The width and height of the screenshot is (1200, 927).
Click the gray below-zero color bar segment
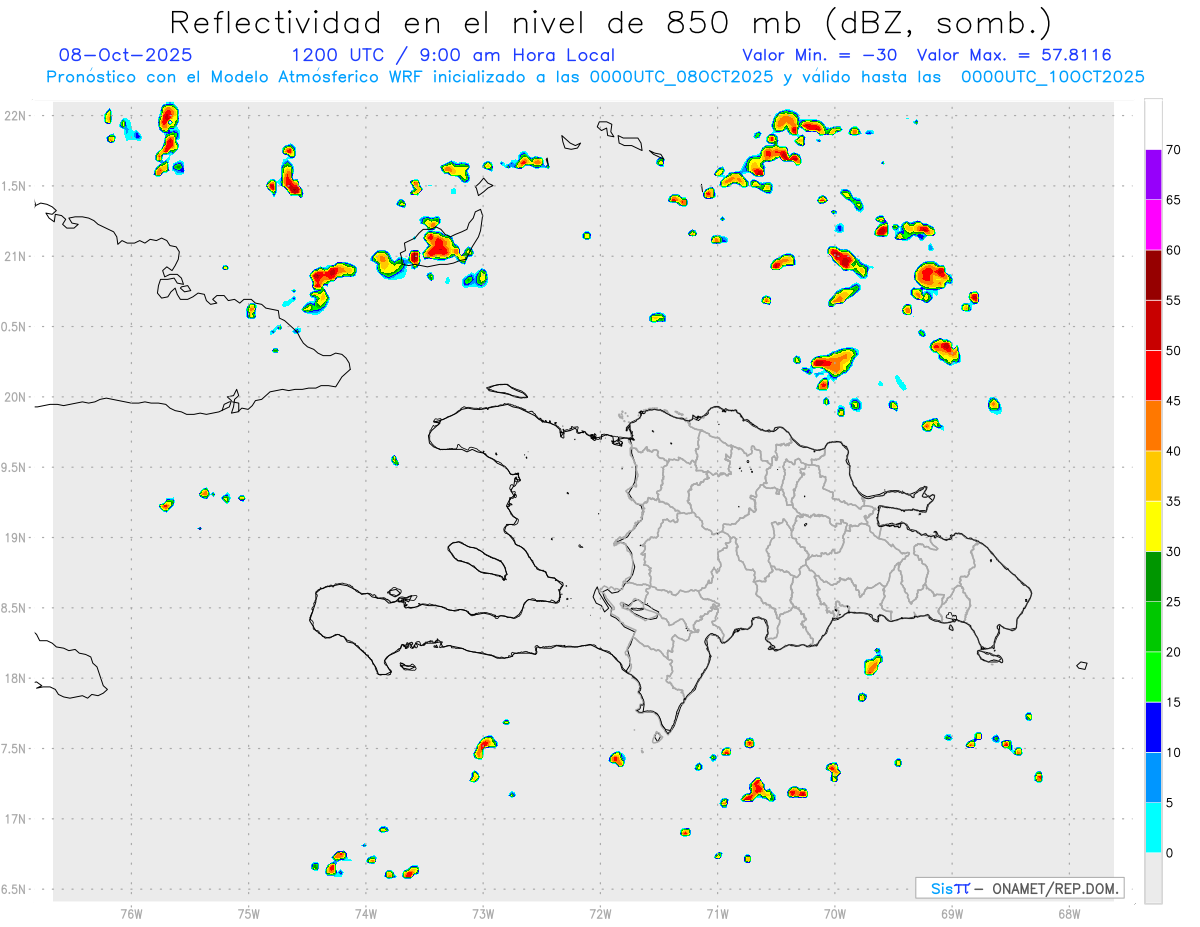(x=1153, y=878)
